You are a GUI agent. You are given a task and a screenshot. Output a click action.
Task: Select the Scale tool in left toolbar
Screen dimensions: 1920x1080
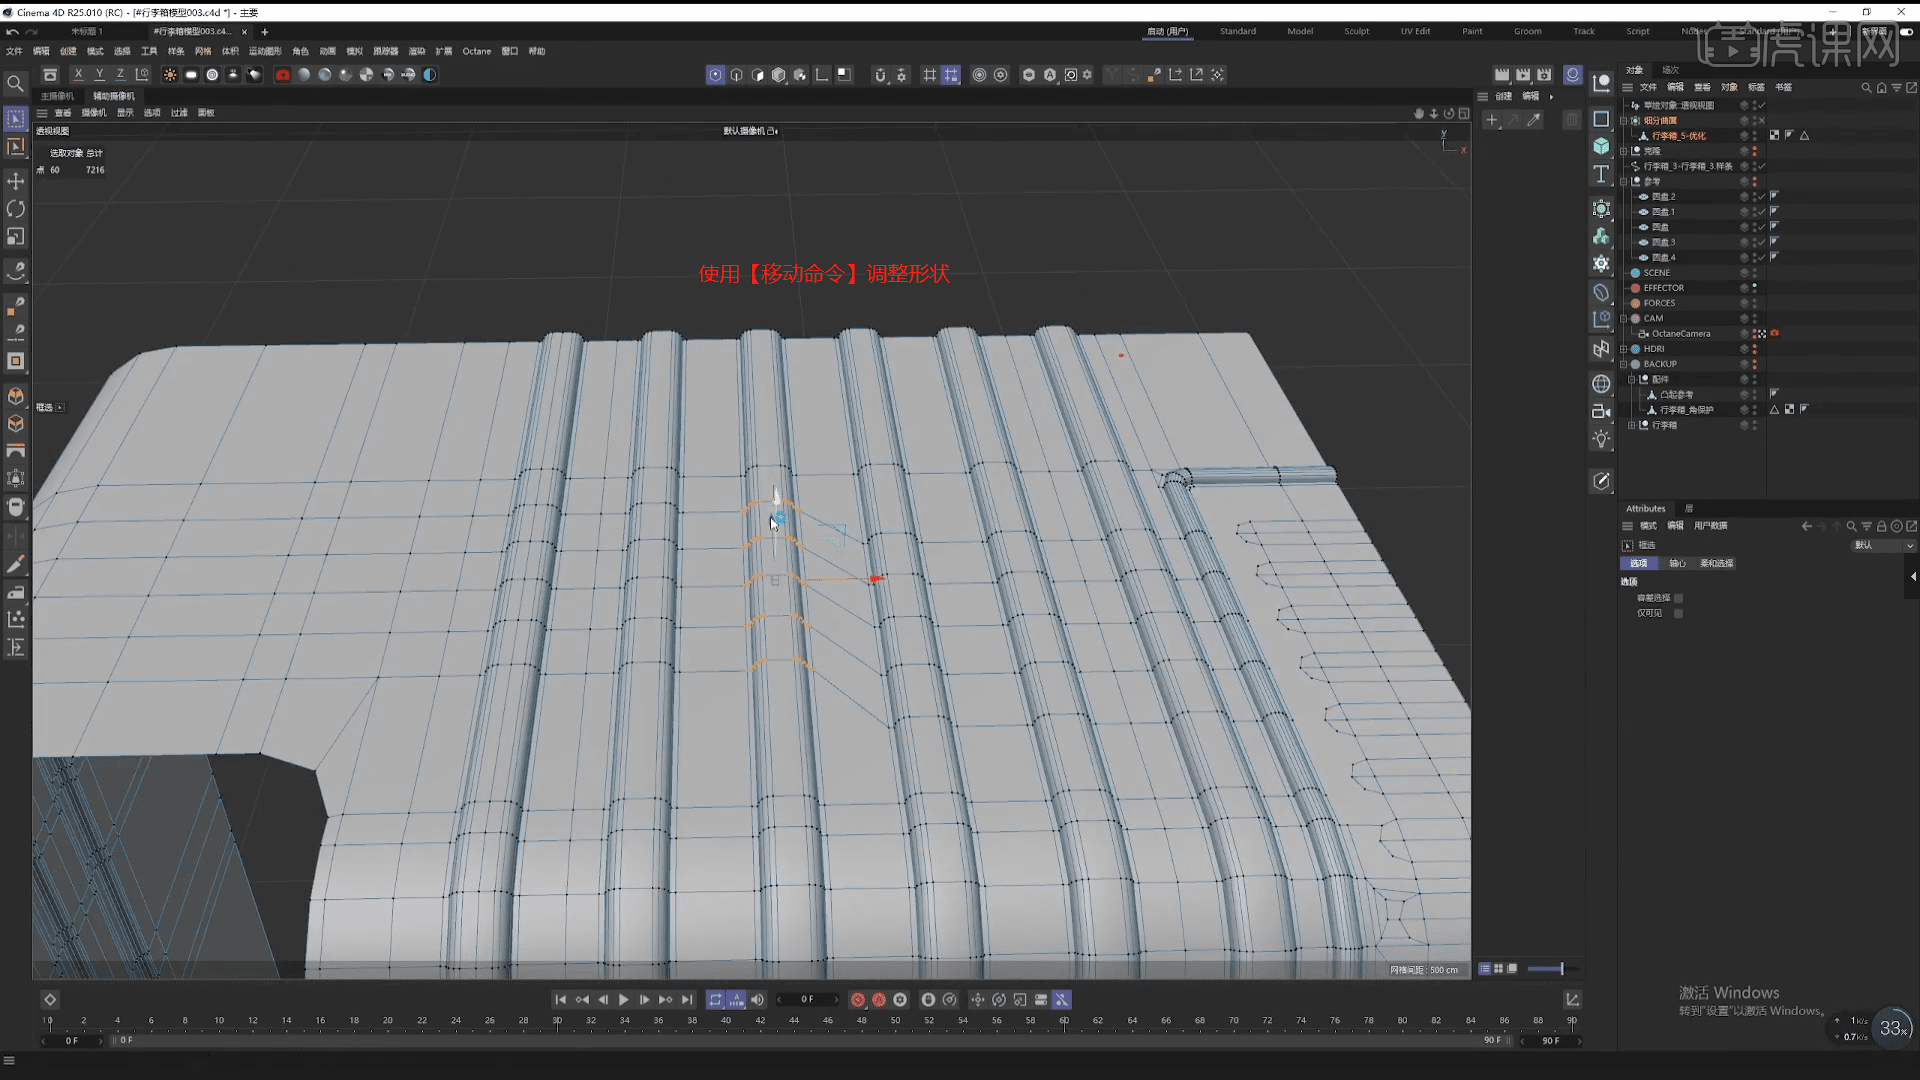point(16,237)
